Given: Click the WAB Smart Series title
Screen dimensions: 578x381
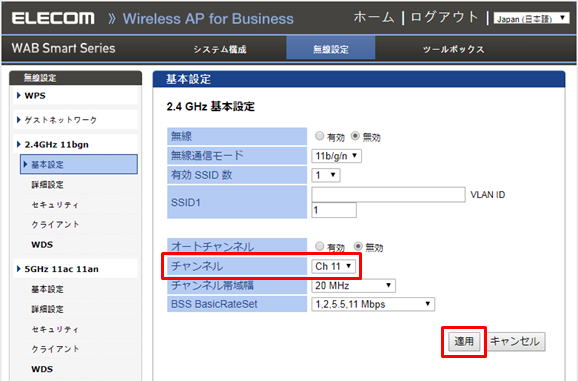Looking at the screenshot, I should [x=63, y=48].
